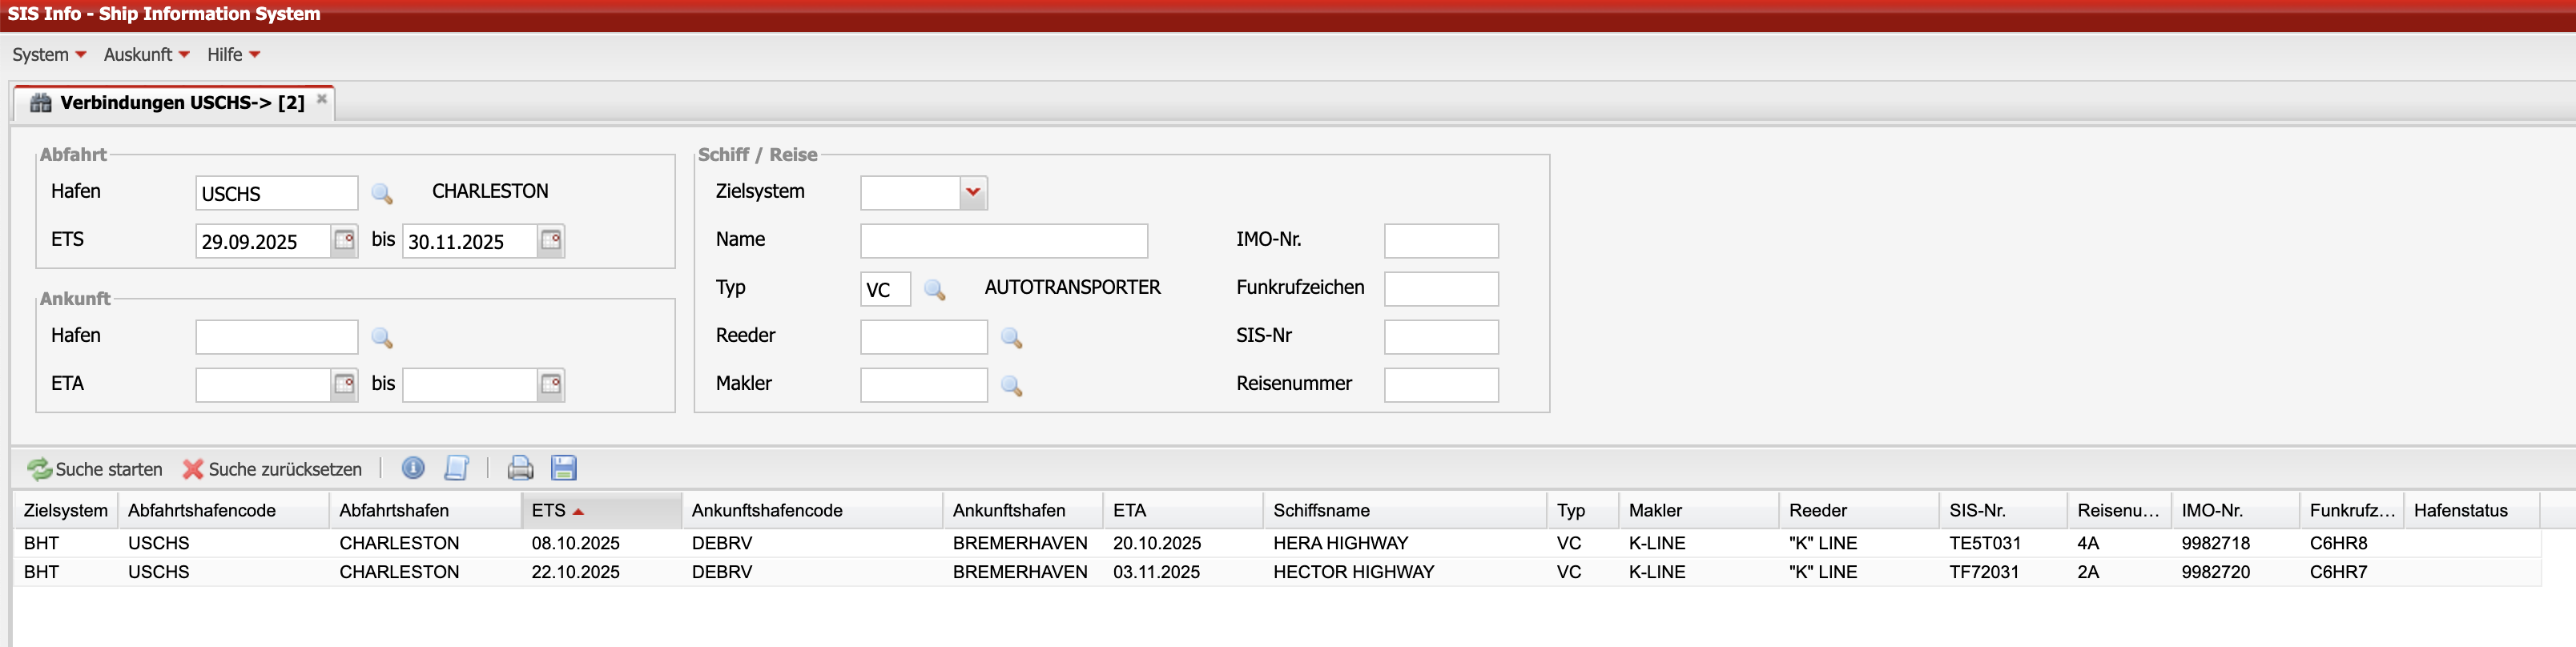Expand the Zielsystem dropdown
Screen dimensions: 2576x647
coord(973,192)
